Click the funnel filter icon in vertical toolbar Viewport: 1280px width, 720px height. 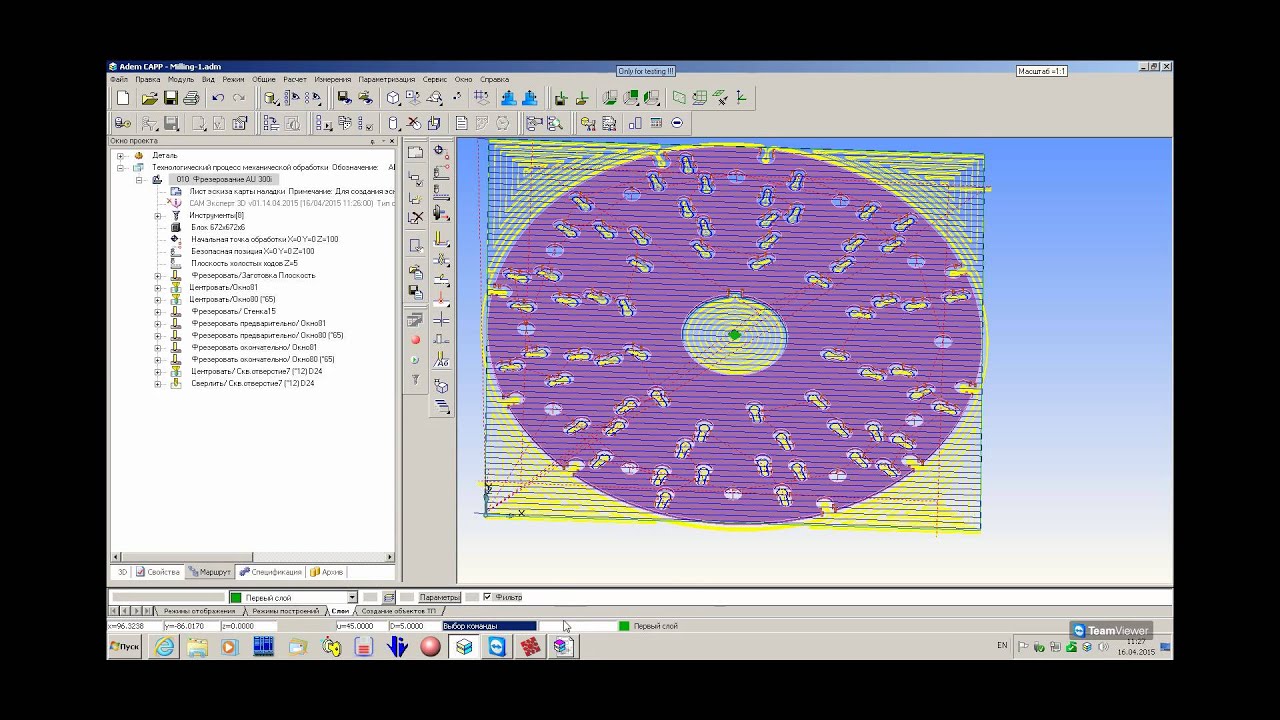pos(415,380)
